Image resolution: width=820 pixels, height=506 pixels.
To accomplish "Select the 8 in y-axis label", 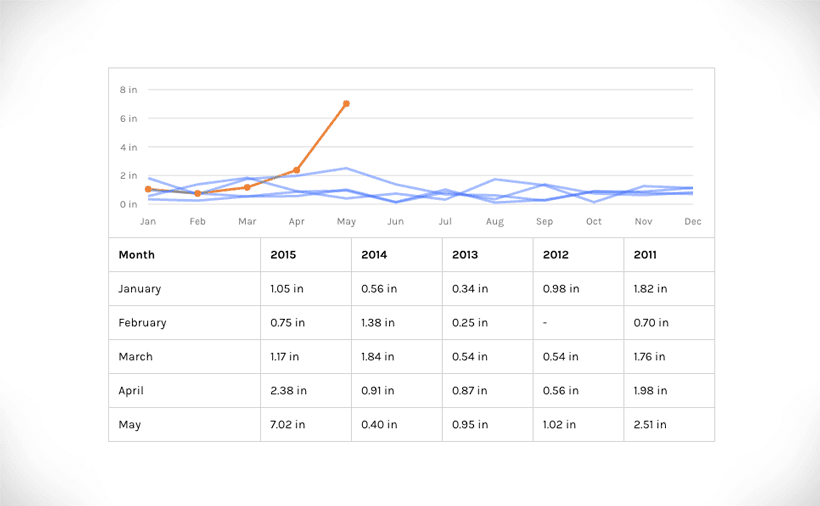I will [x=128, y=90].
